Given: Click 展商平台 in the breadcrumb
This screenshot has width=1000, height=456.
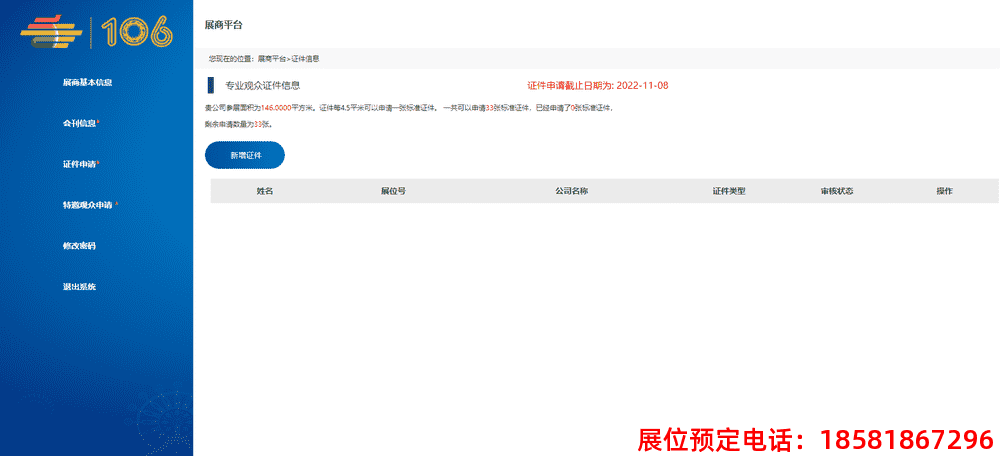Looking at the screenshot, I should tap(272, 59).
